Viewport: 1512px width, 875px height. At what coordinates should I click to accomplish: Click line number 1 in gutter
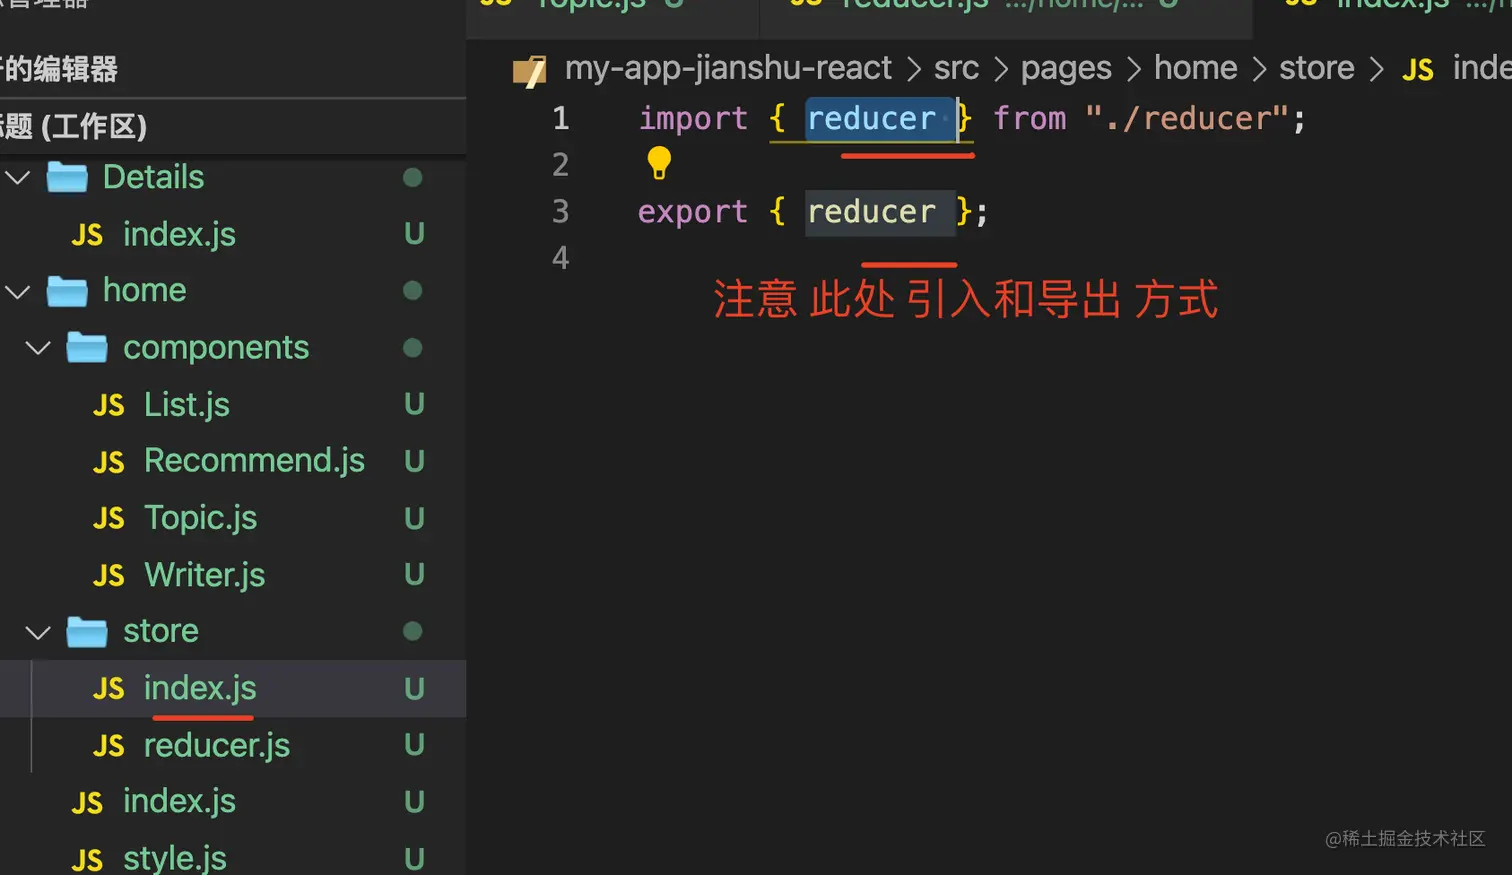[560, 119]
